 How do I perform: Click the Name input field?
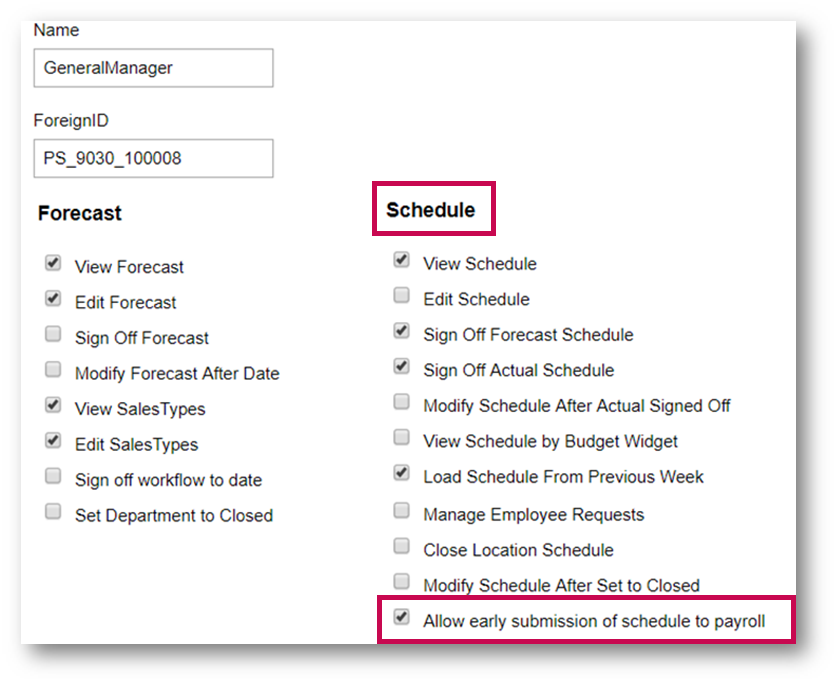point(153,68)
